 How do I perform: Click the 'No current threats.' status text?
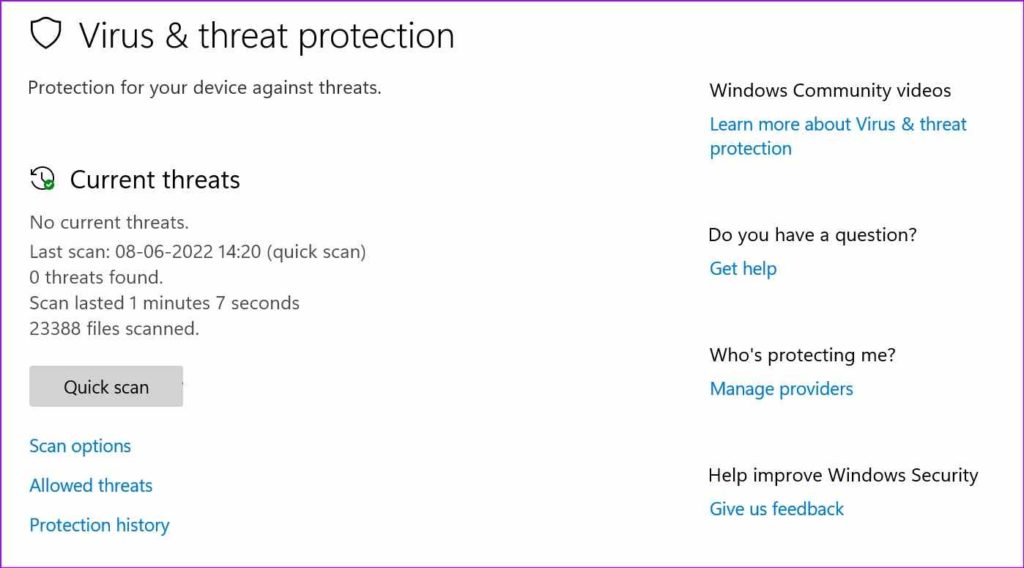109,222
